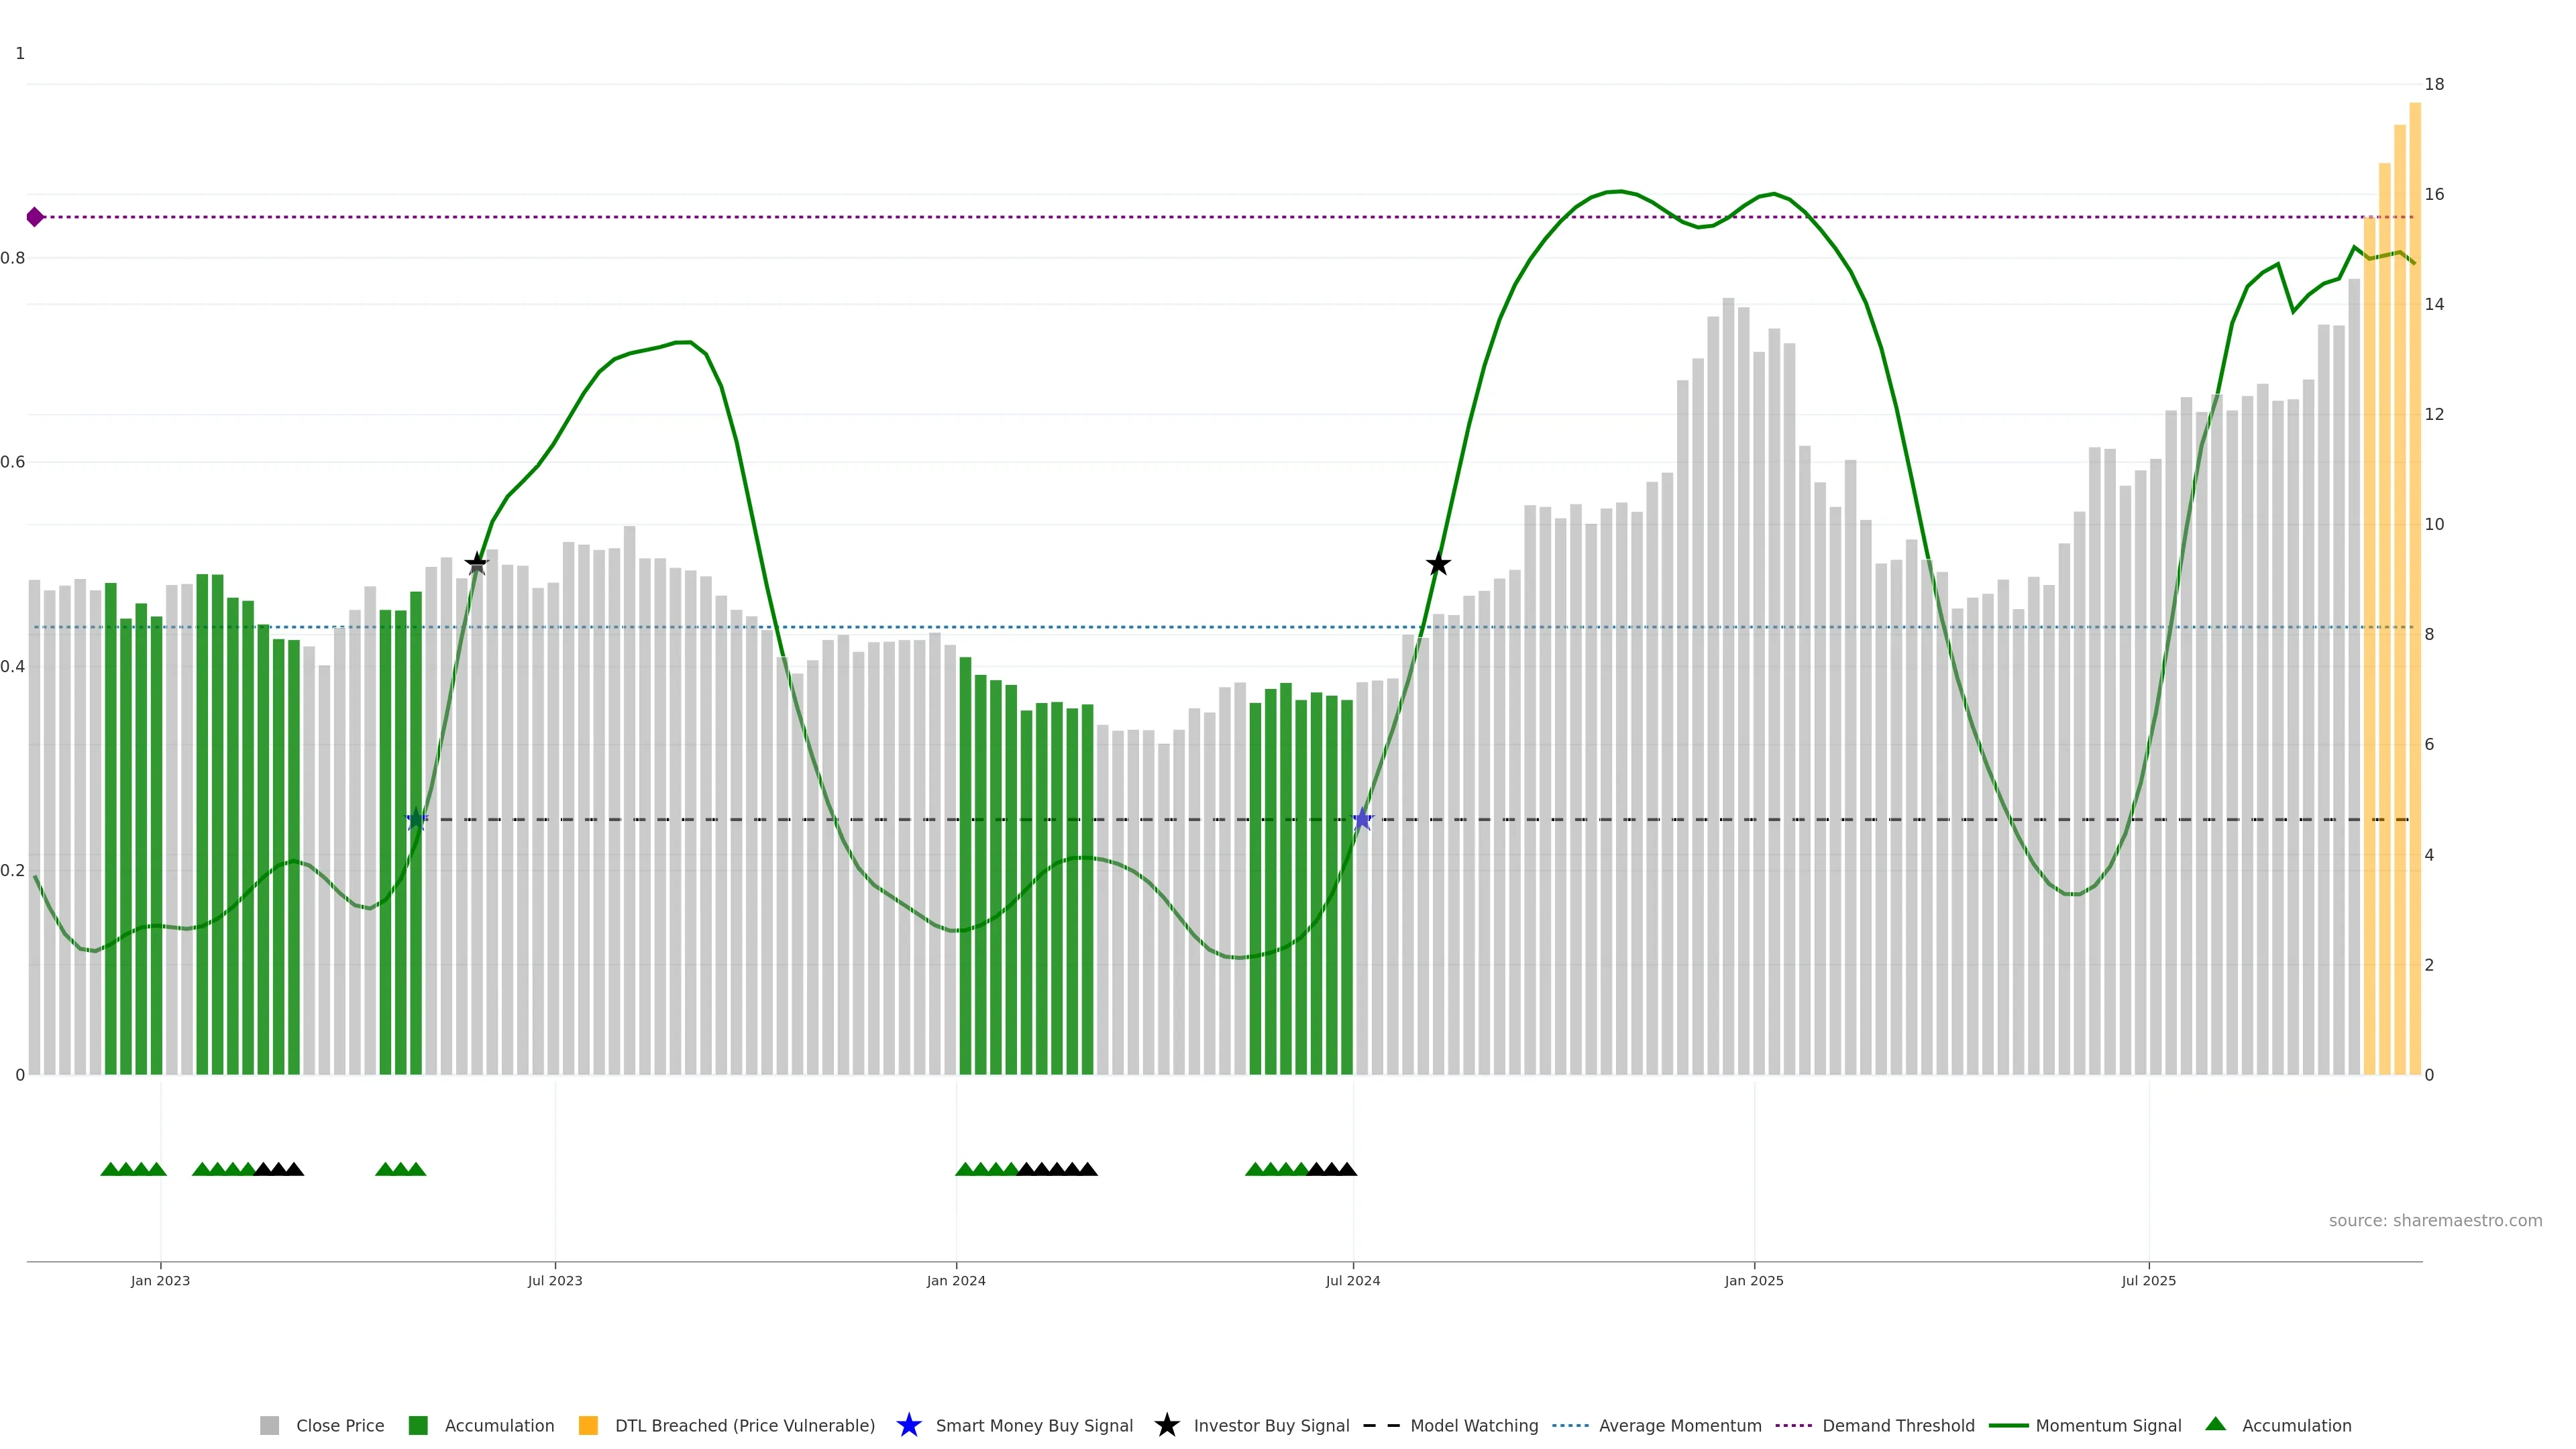Toggle the Close Price legend entry
Screen dimensions: 2576x1449
tap(339, 1426)
